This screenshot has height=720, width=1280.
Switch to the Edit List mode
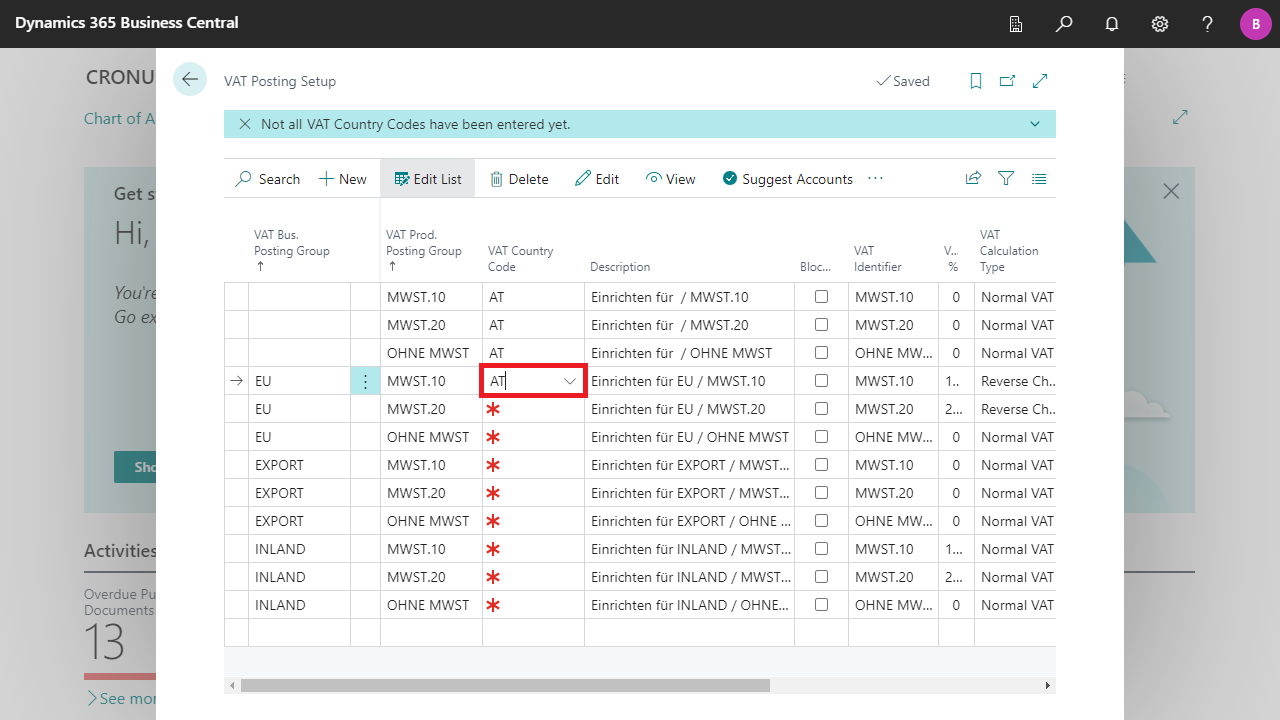[x=427, y=178]
